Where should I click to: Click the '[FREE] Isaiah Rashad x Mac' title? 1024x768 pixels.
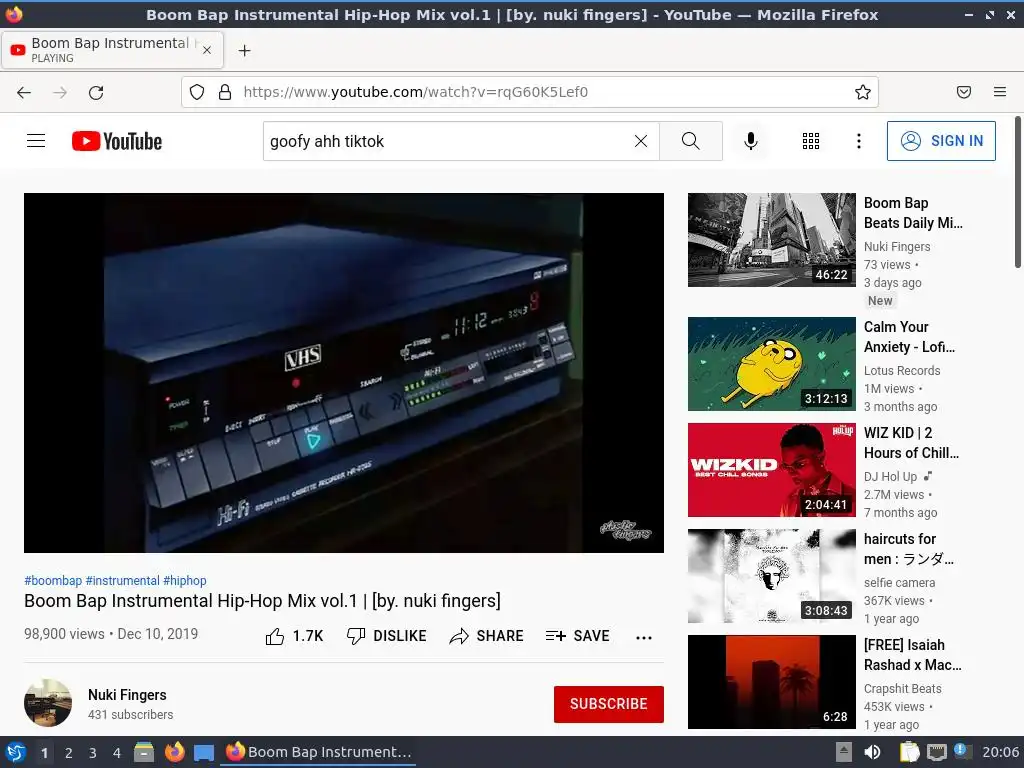(912, 655)
